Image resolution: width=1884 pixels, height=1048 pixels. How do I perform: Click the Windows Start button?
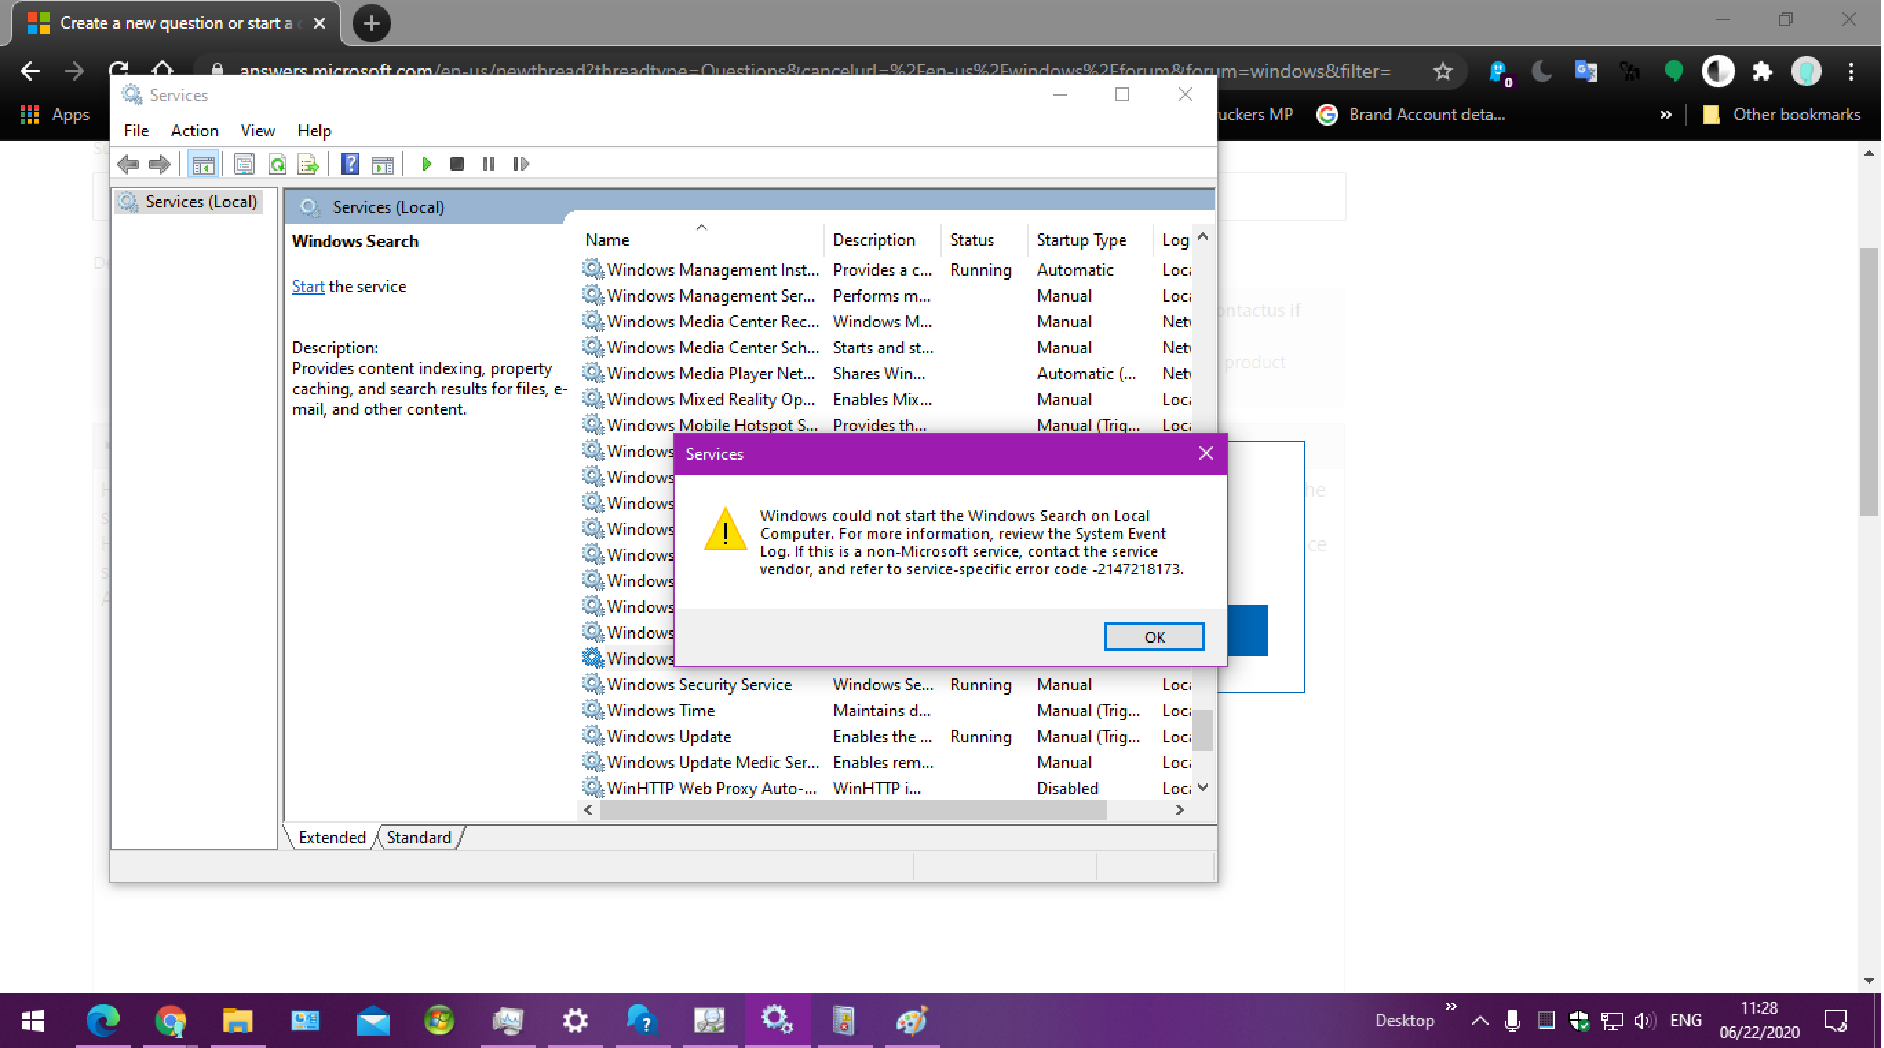click(x=33, y=1021)
